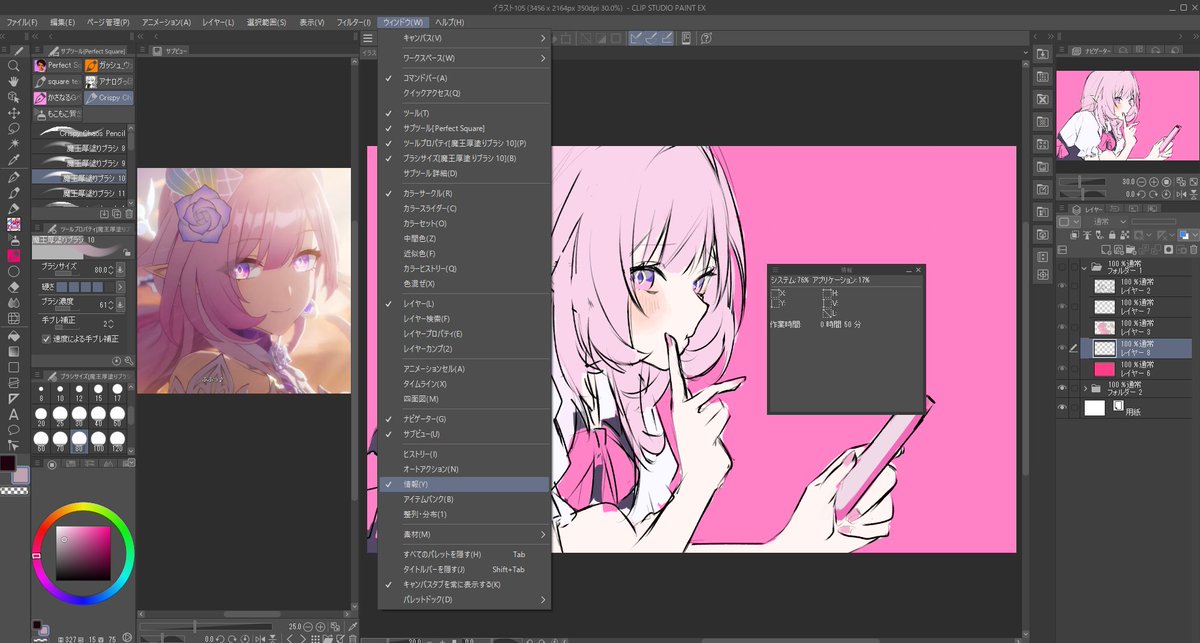Click the zoom out button in Navigator

[x=1144, y=181]
